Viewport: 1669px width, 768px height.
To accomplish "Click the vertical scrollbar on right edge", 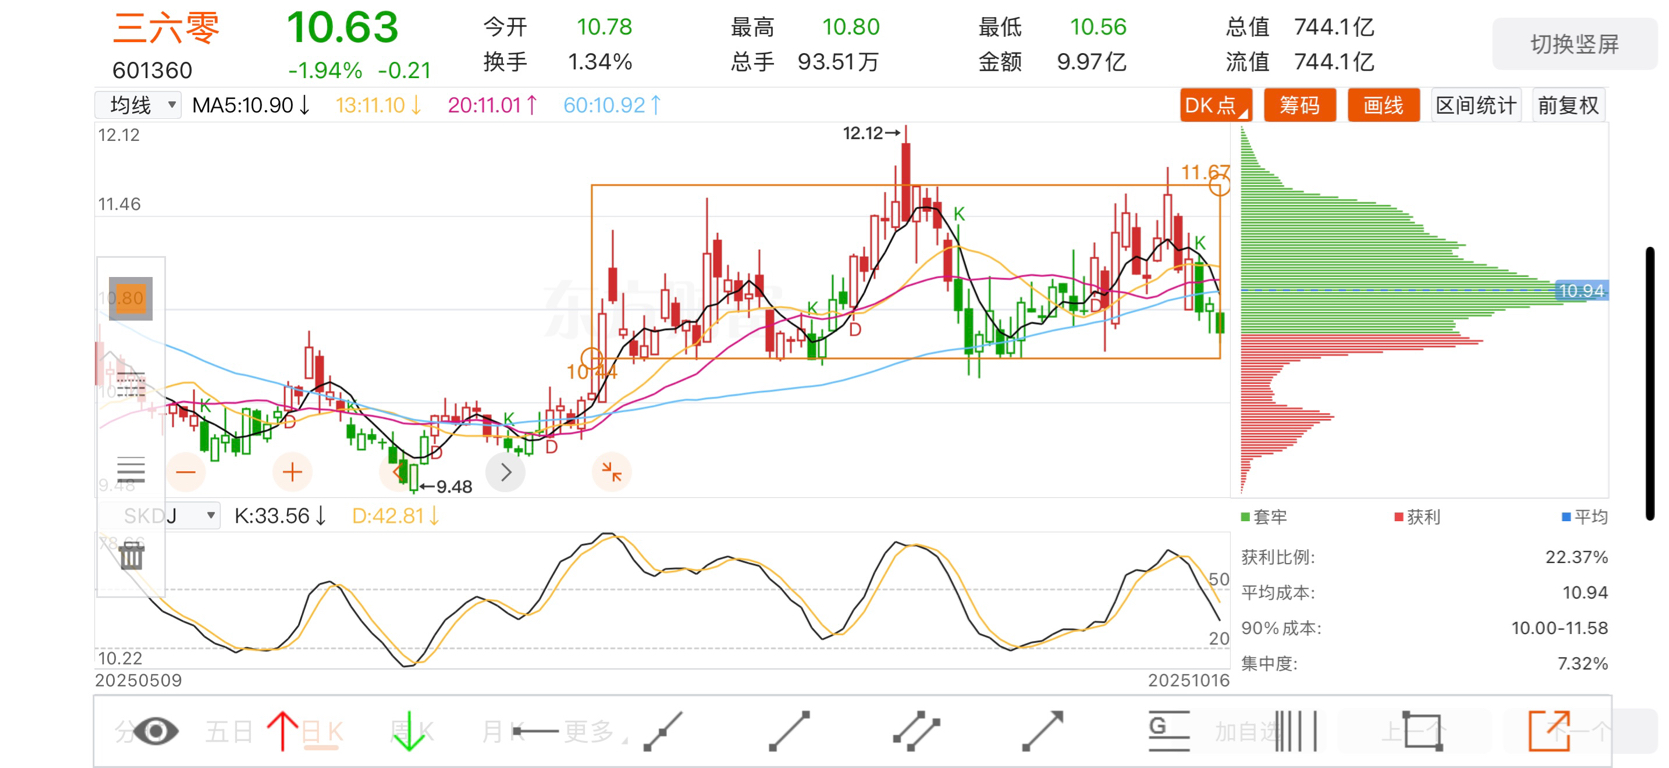I will [1650, 383].
